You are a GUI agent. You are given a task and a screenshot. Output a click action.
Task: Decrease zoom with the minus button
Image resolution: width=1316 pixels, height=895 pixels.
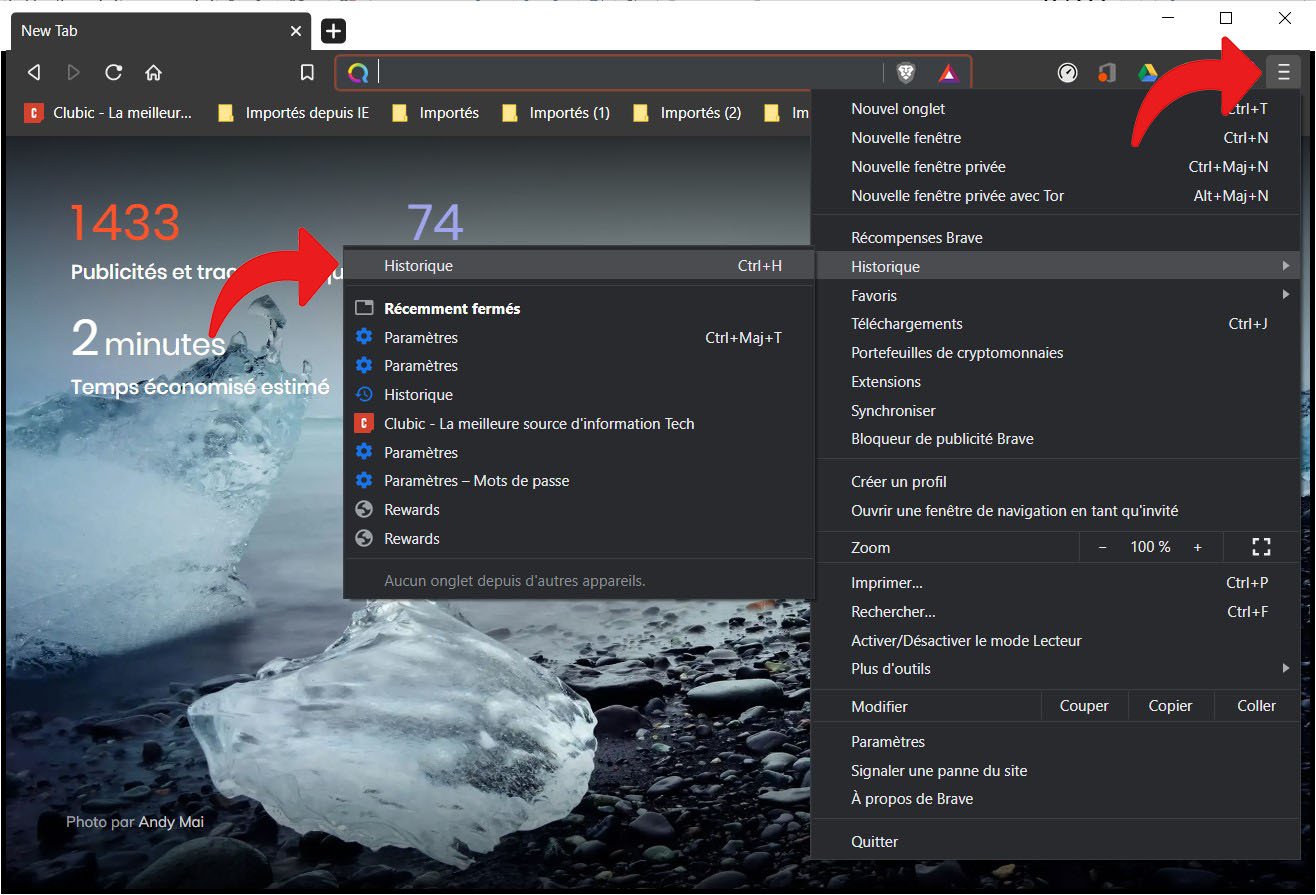click(1102, 547)
